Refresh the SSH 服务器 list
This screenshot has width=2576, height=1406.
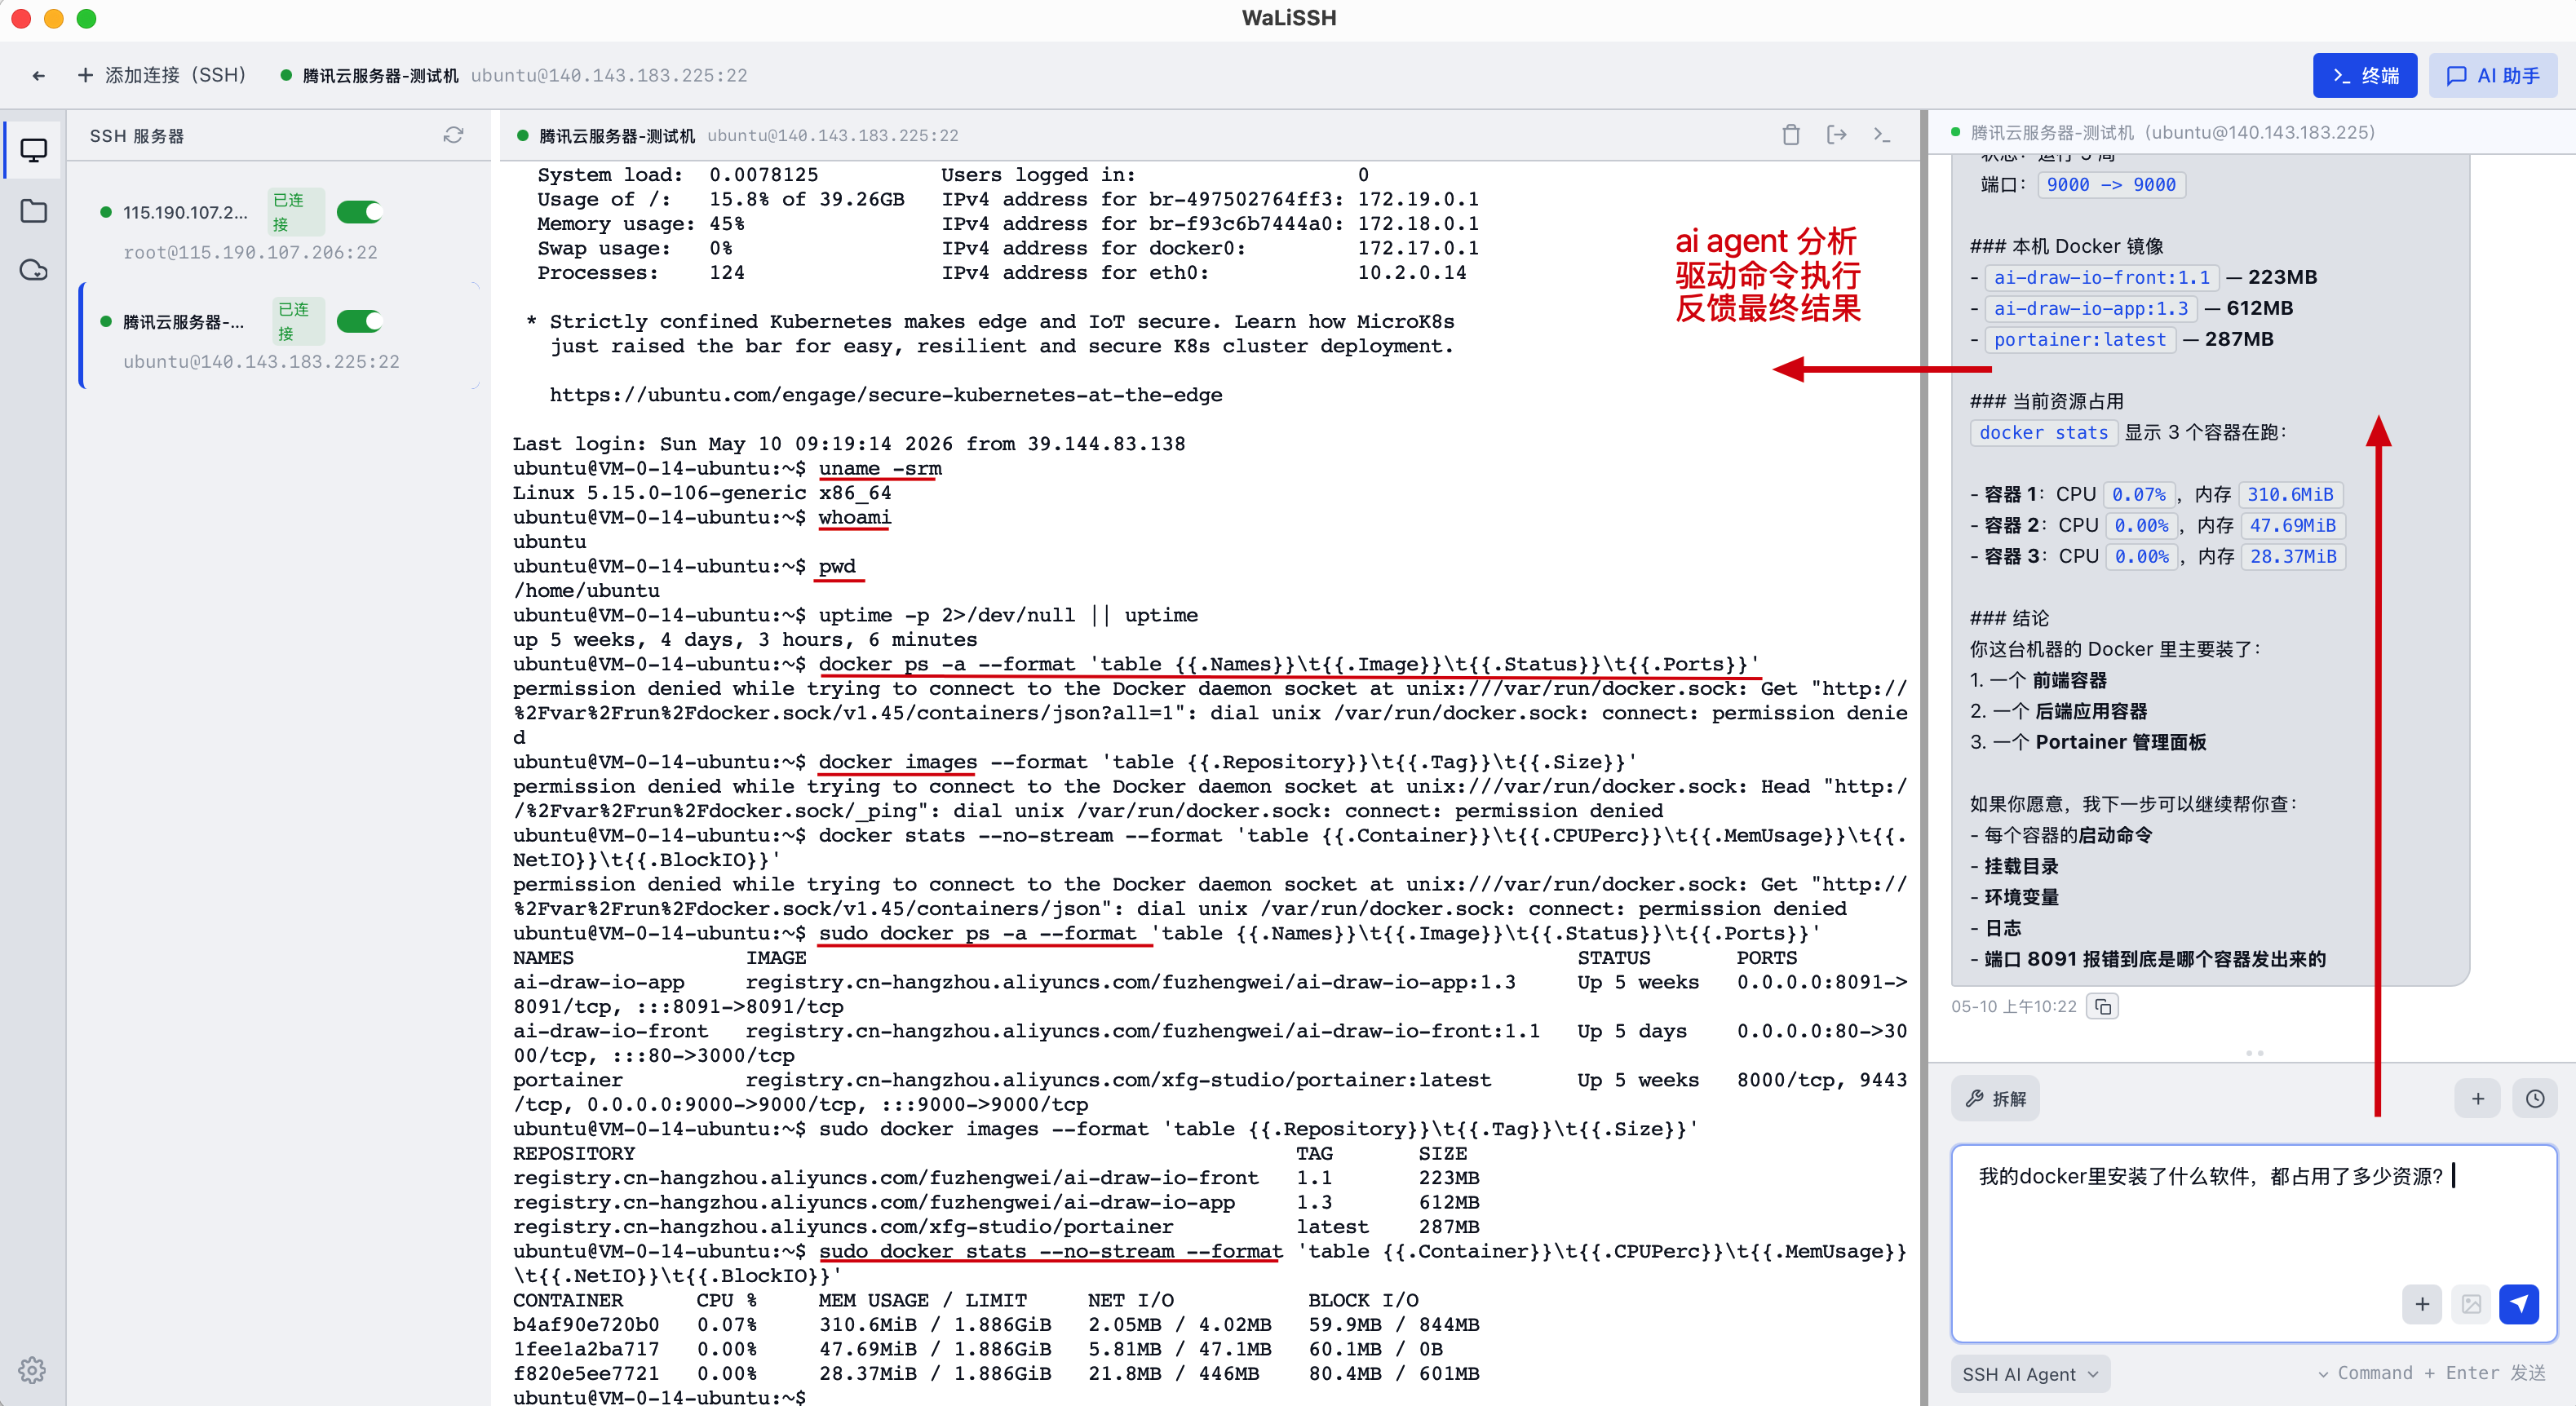(x=453, y=135)
